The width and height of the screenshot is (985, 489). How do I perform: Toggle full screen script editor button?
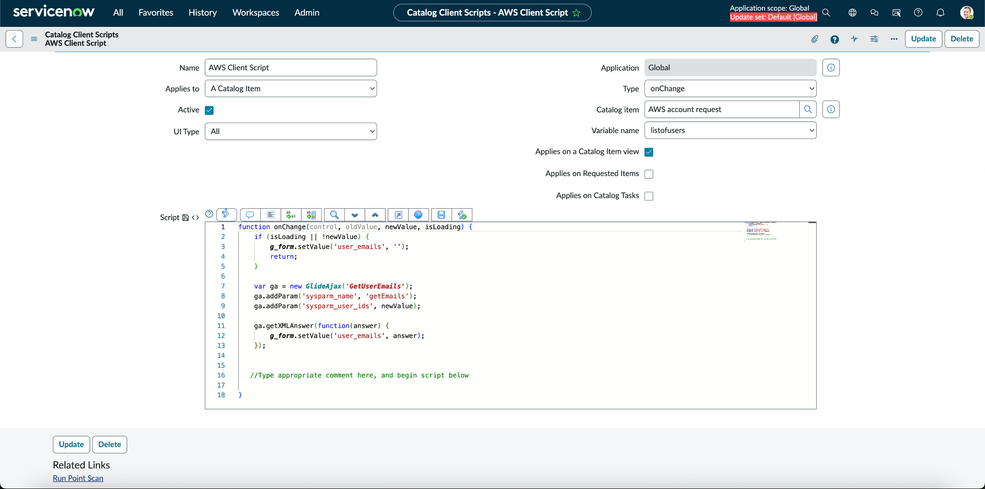click(398, 214)
